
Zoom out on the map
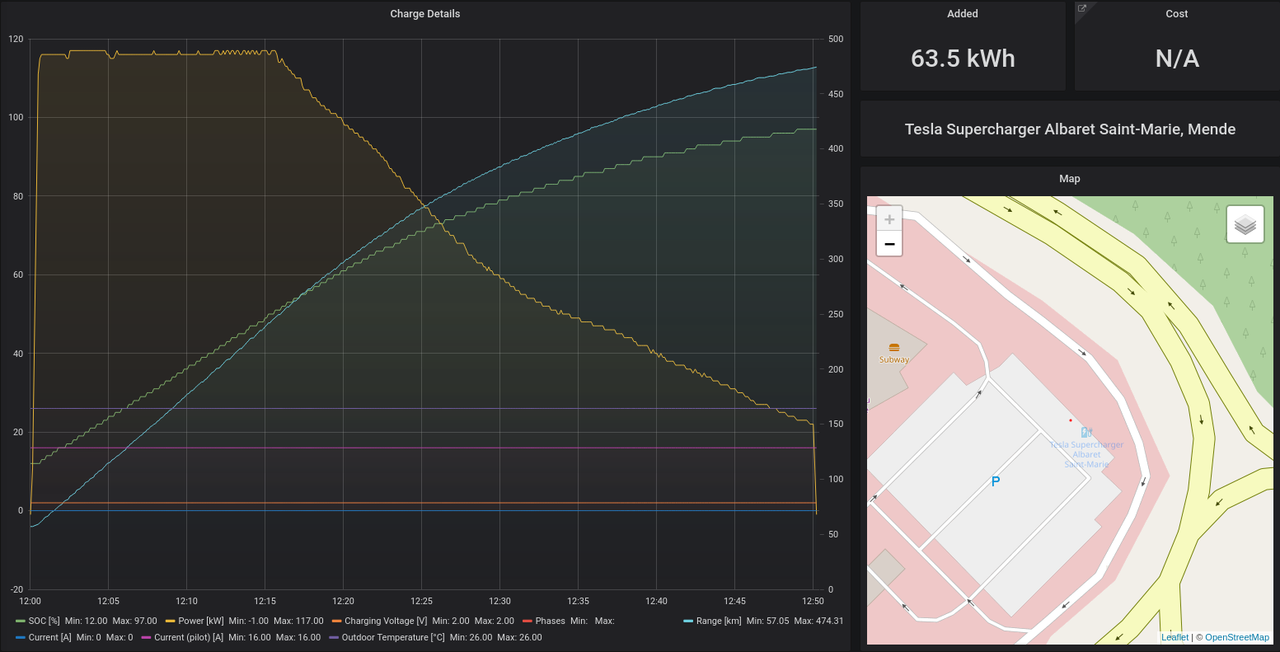pyautogui.click(x=889, y=244)
